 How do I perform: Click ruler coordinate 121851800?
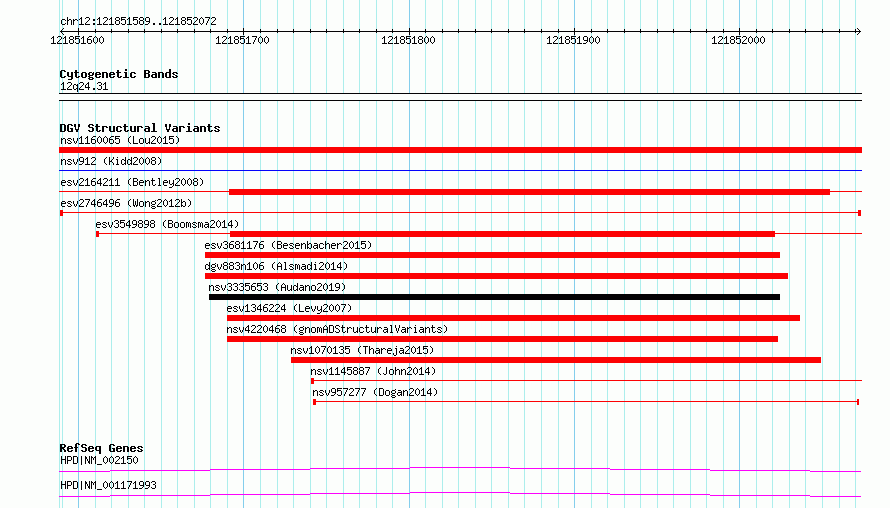click(408, 40)
